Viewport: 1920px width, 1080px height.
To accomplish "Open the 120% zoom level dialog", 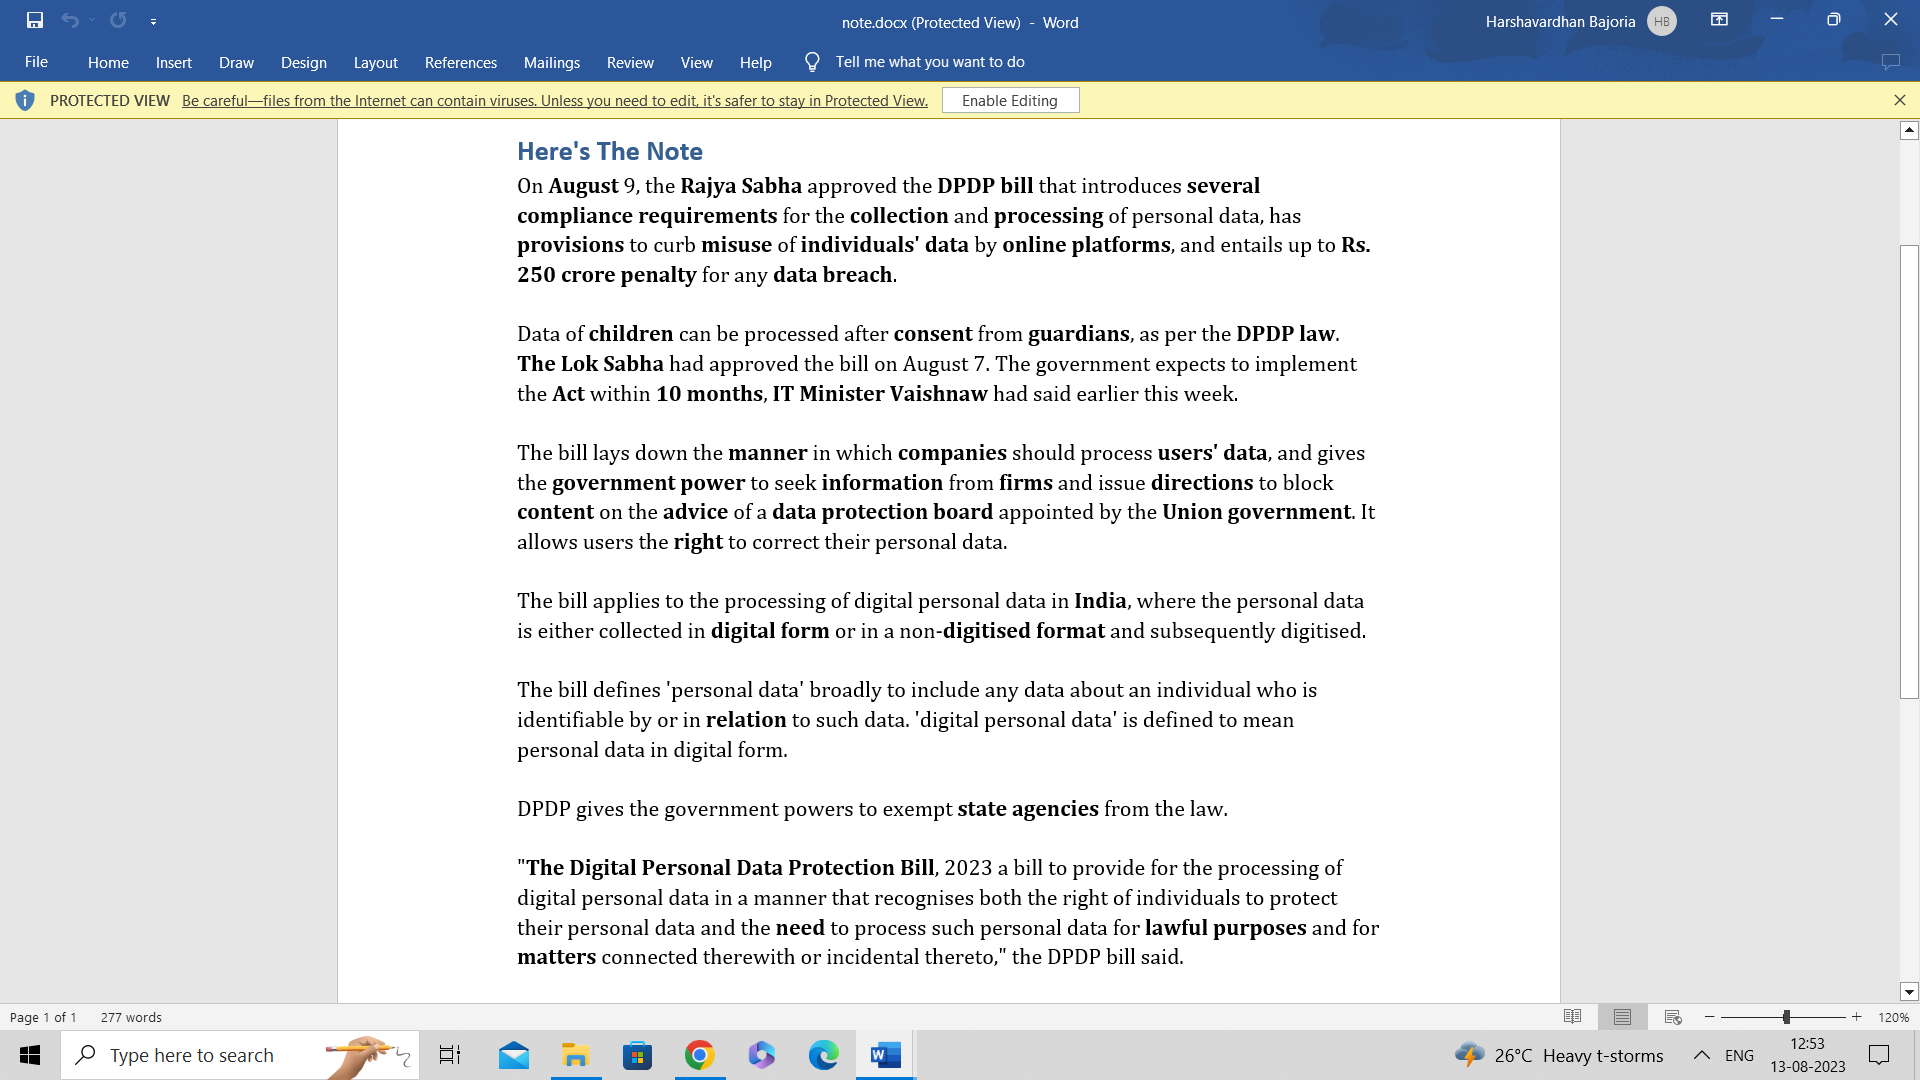I will click(x=1892, y=1017).
